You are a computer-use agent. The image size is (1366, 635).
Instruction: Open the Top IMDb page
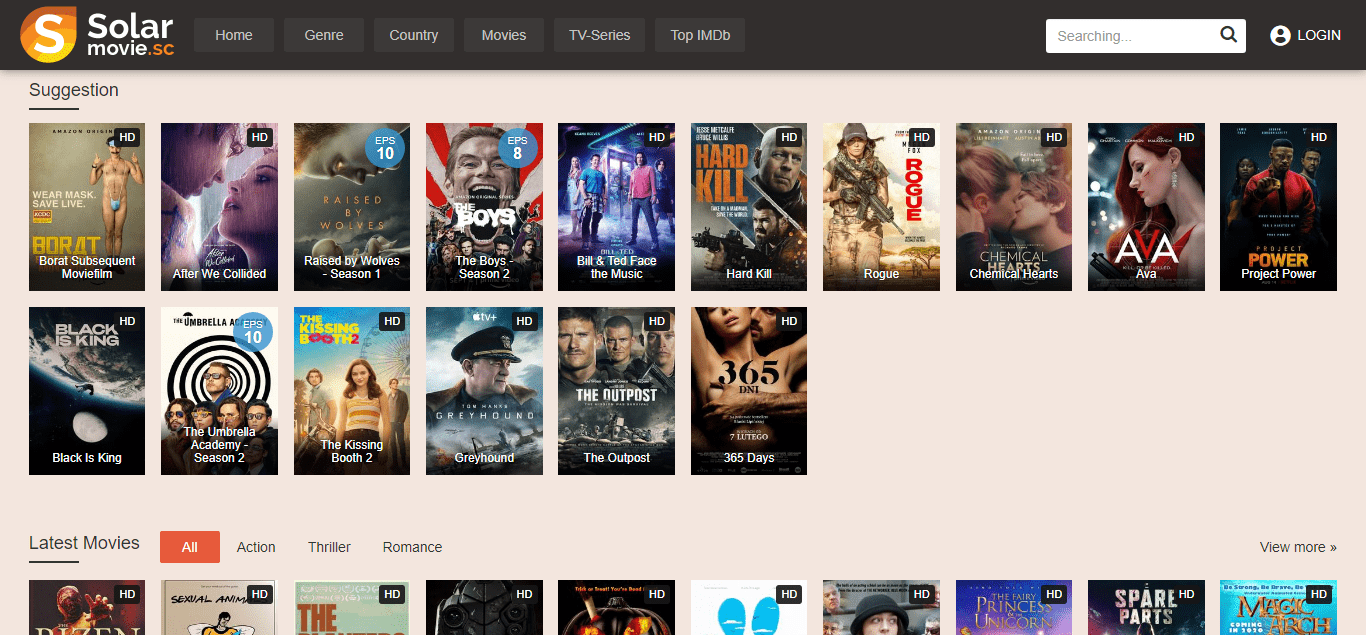pos(700,35)
